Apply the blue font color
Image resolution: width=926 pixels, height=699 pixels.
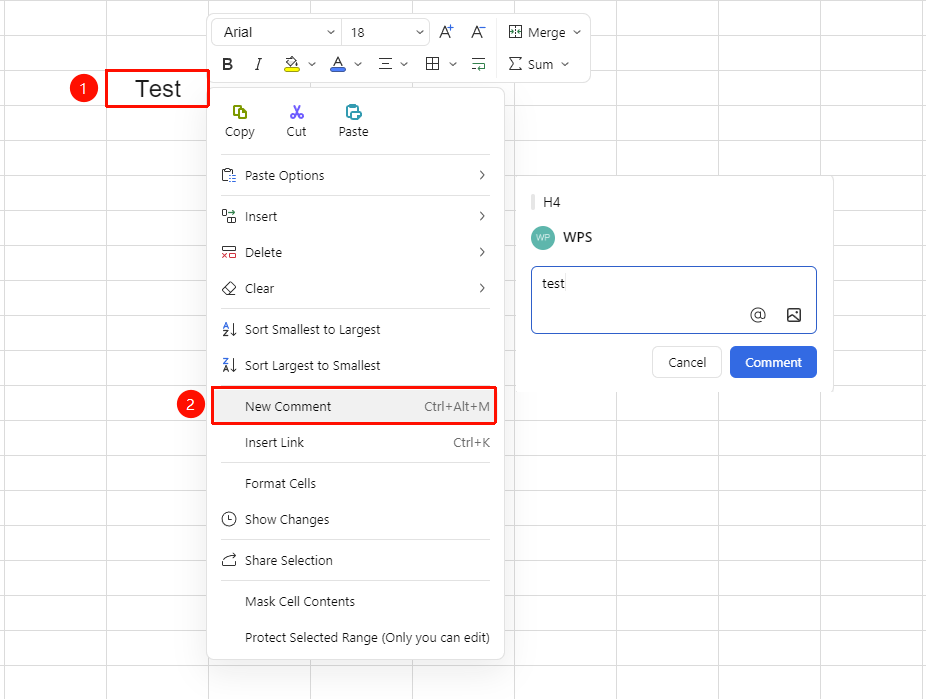338,64
